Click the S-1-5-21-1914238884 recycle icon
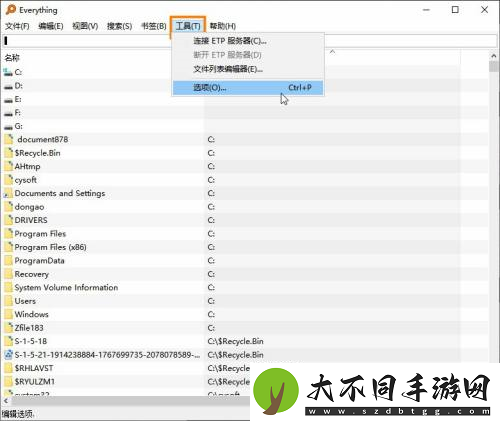 [9, 355]
